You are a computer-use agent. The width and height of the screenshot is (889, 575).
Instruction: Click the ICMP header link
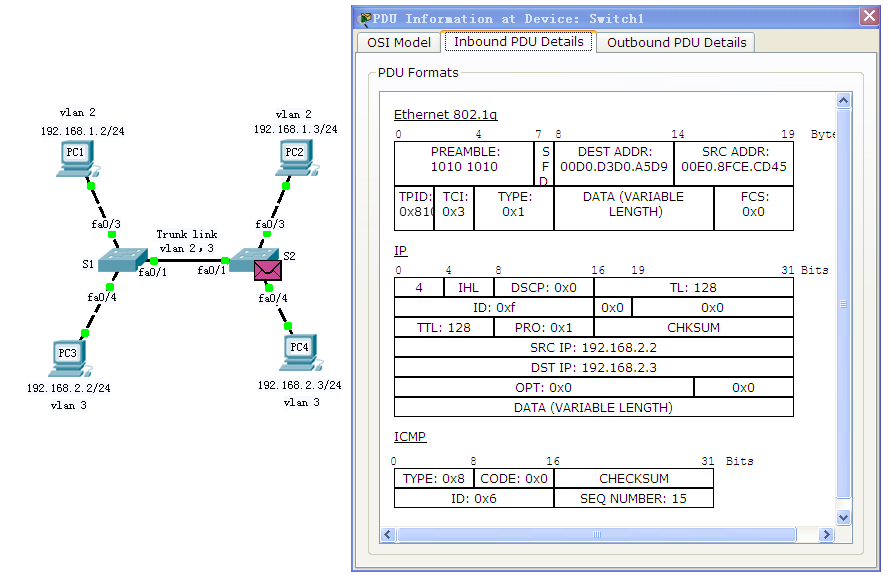(410, 437)
